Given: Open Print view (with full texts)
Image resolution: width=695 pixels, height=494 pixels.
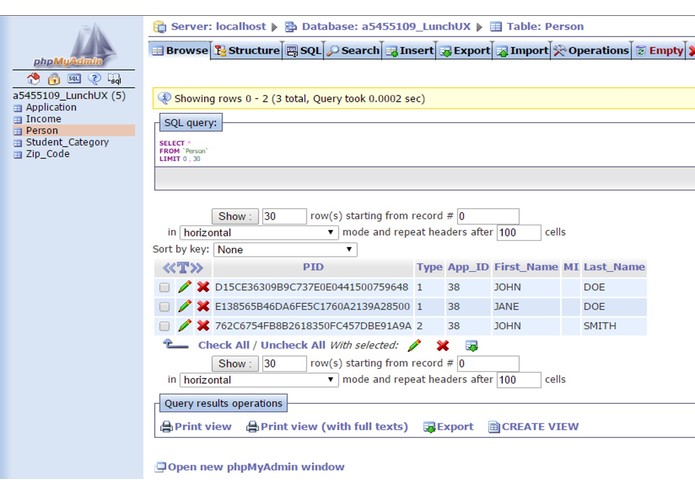Looking at the screenshot, I should (334, 427).
